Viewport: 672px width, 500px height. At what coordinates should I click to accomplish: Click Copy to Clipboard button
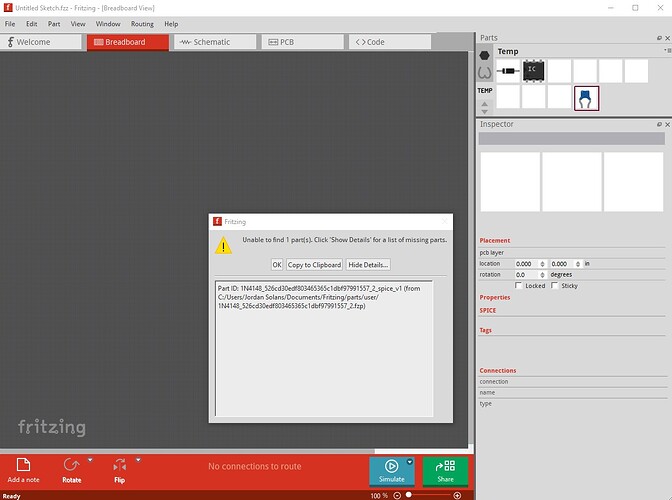point(314,265)
